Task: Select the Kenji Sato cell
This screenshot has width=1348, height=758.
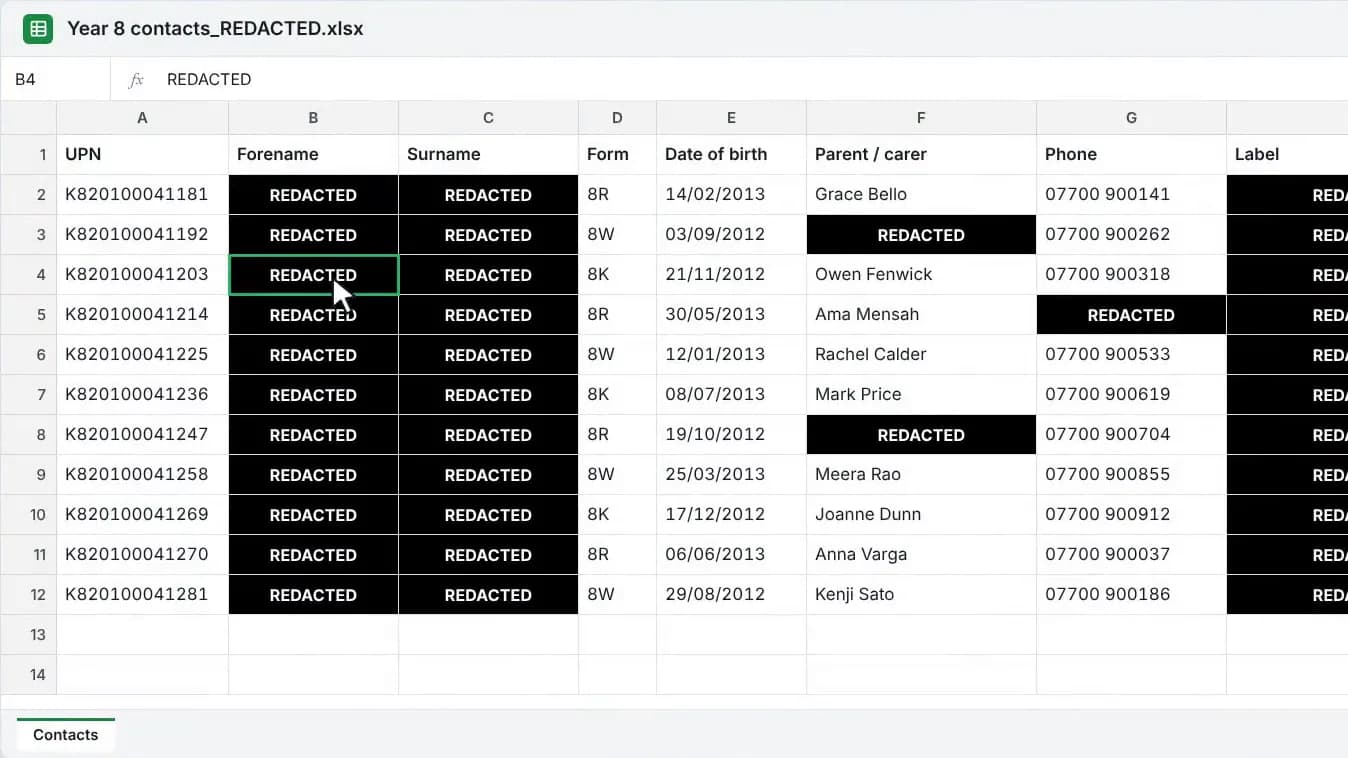Action: click(921, 595)
